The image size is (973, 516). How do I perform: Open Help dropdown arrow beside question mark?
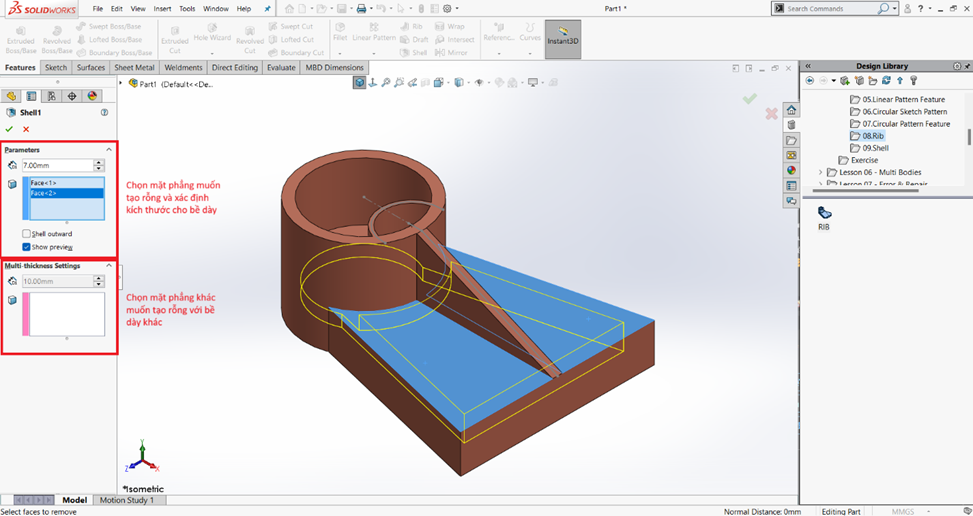pyautogui.click(x=930, y=9)
